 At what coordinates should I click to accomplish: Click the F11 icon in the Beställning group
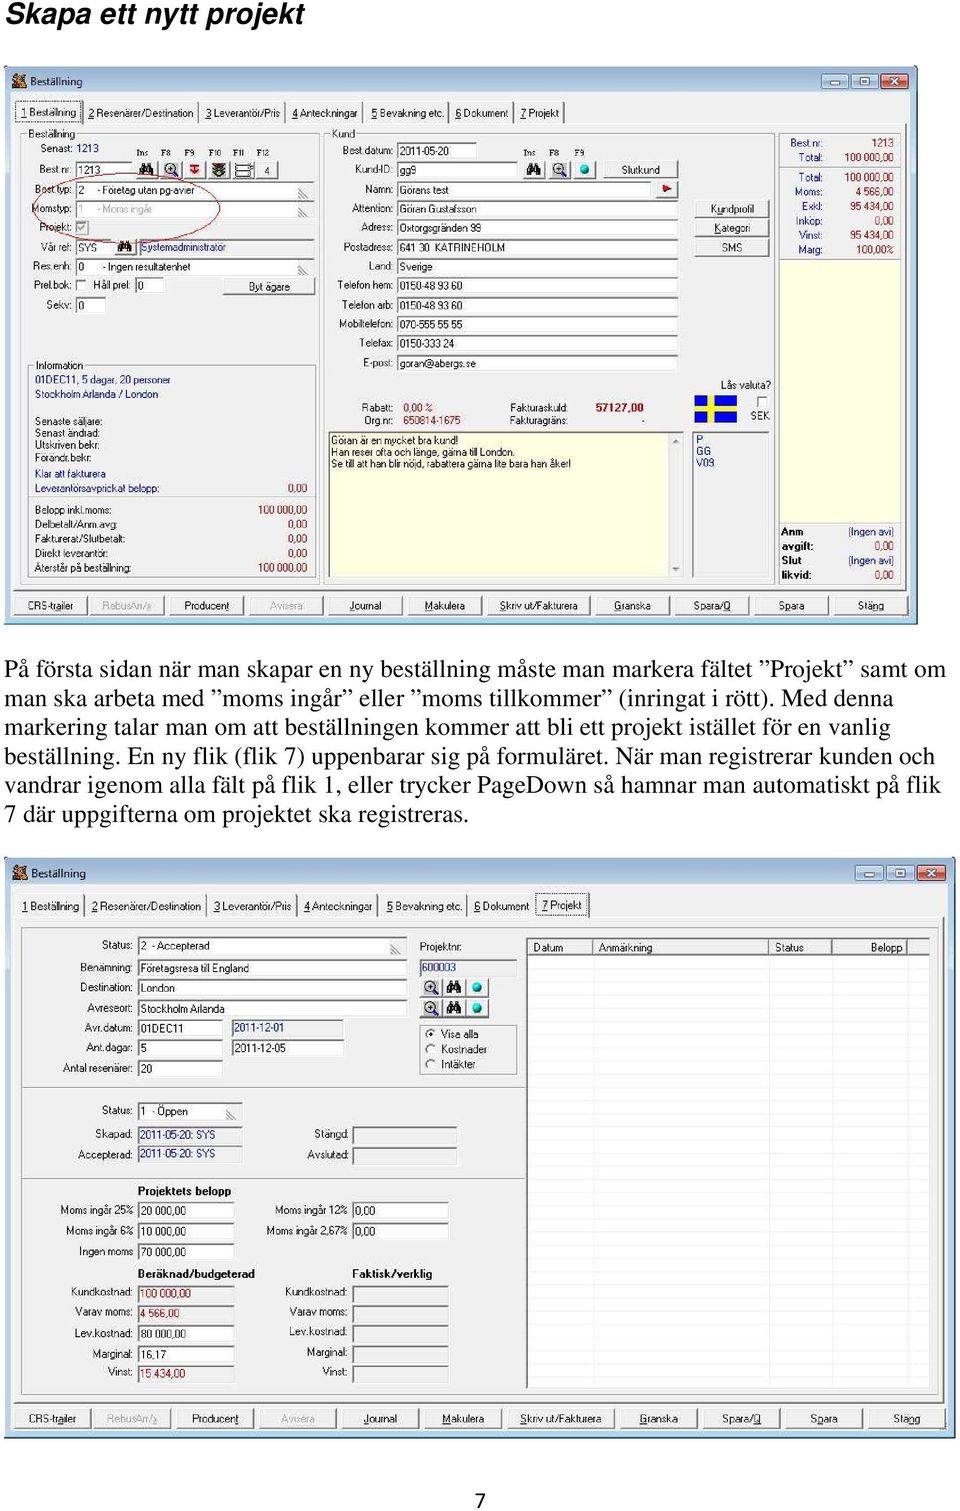(243, 170)
